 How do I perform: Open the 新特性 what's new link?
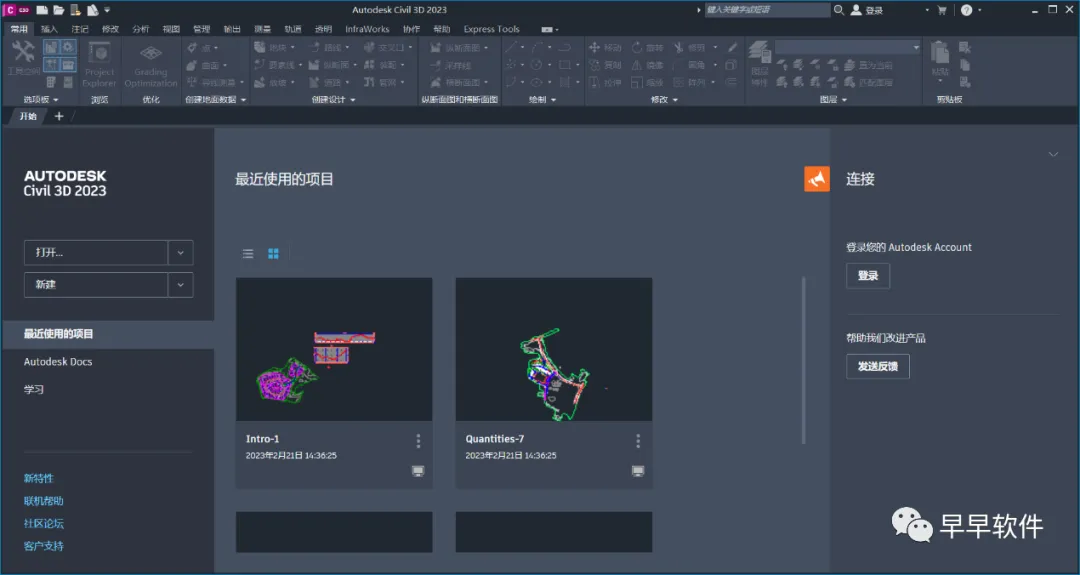click(39, 478)
